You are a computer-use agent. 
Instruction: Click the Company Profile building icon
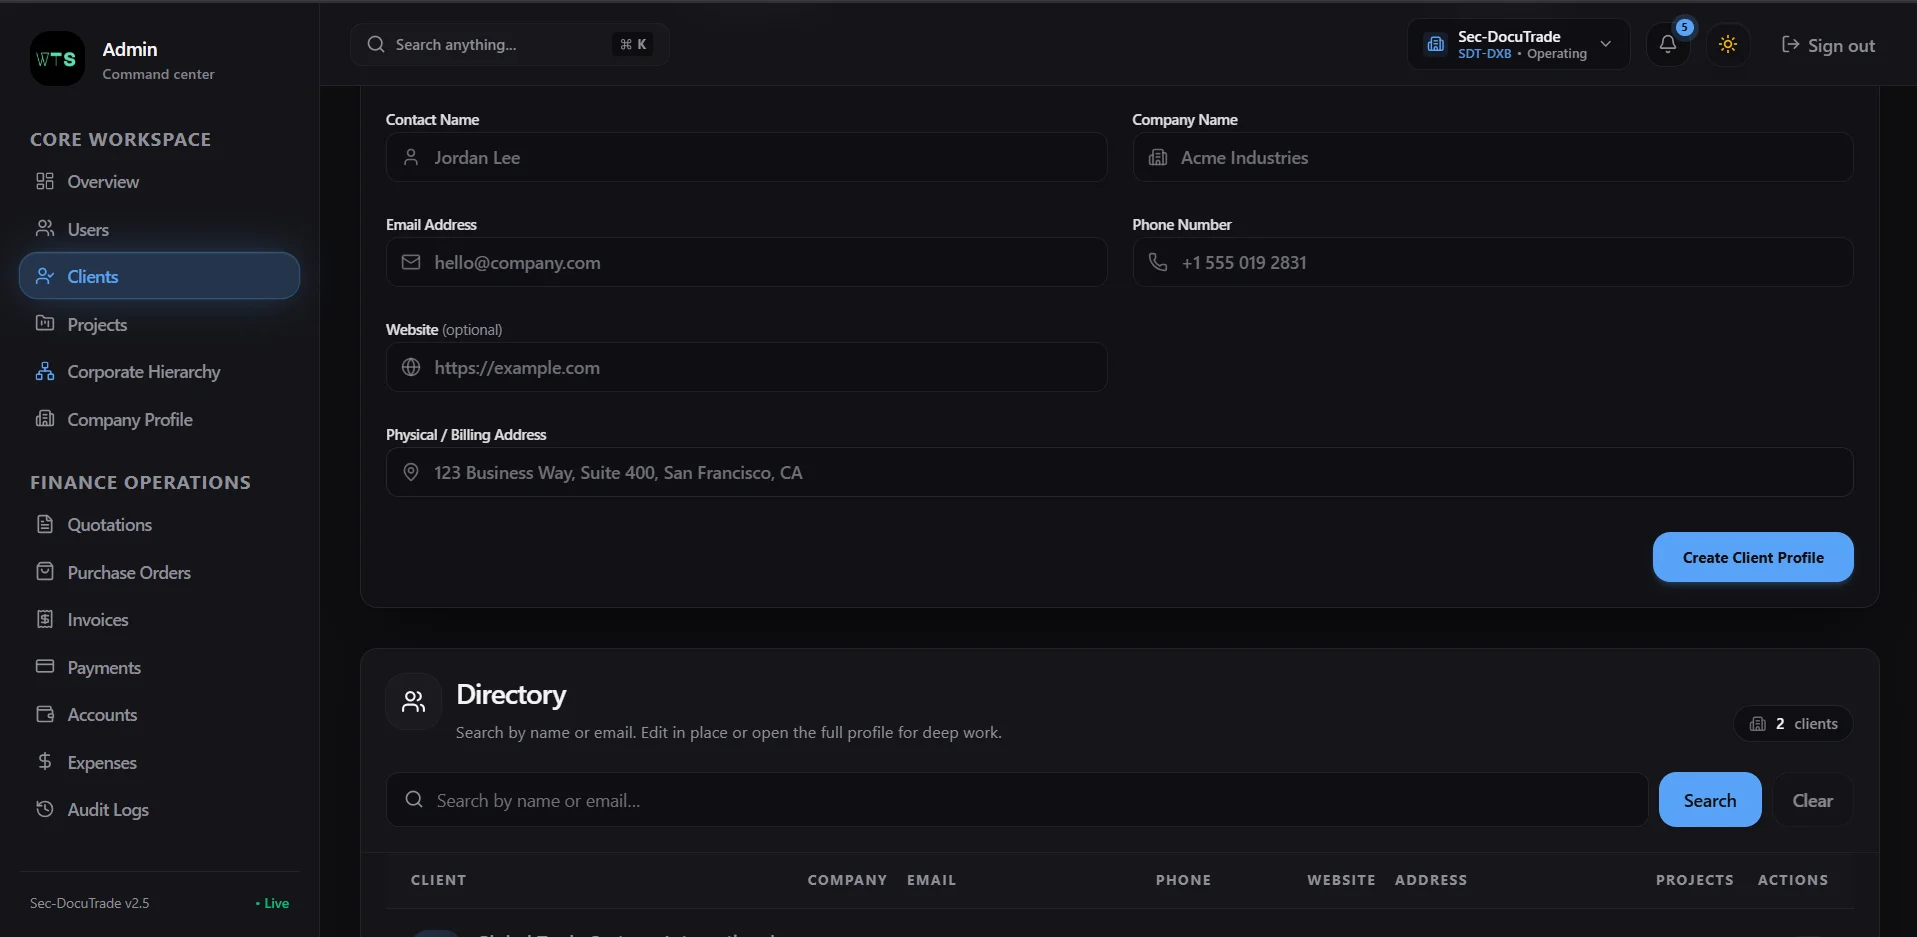click(45, 419)
